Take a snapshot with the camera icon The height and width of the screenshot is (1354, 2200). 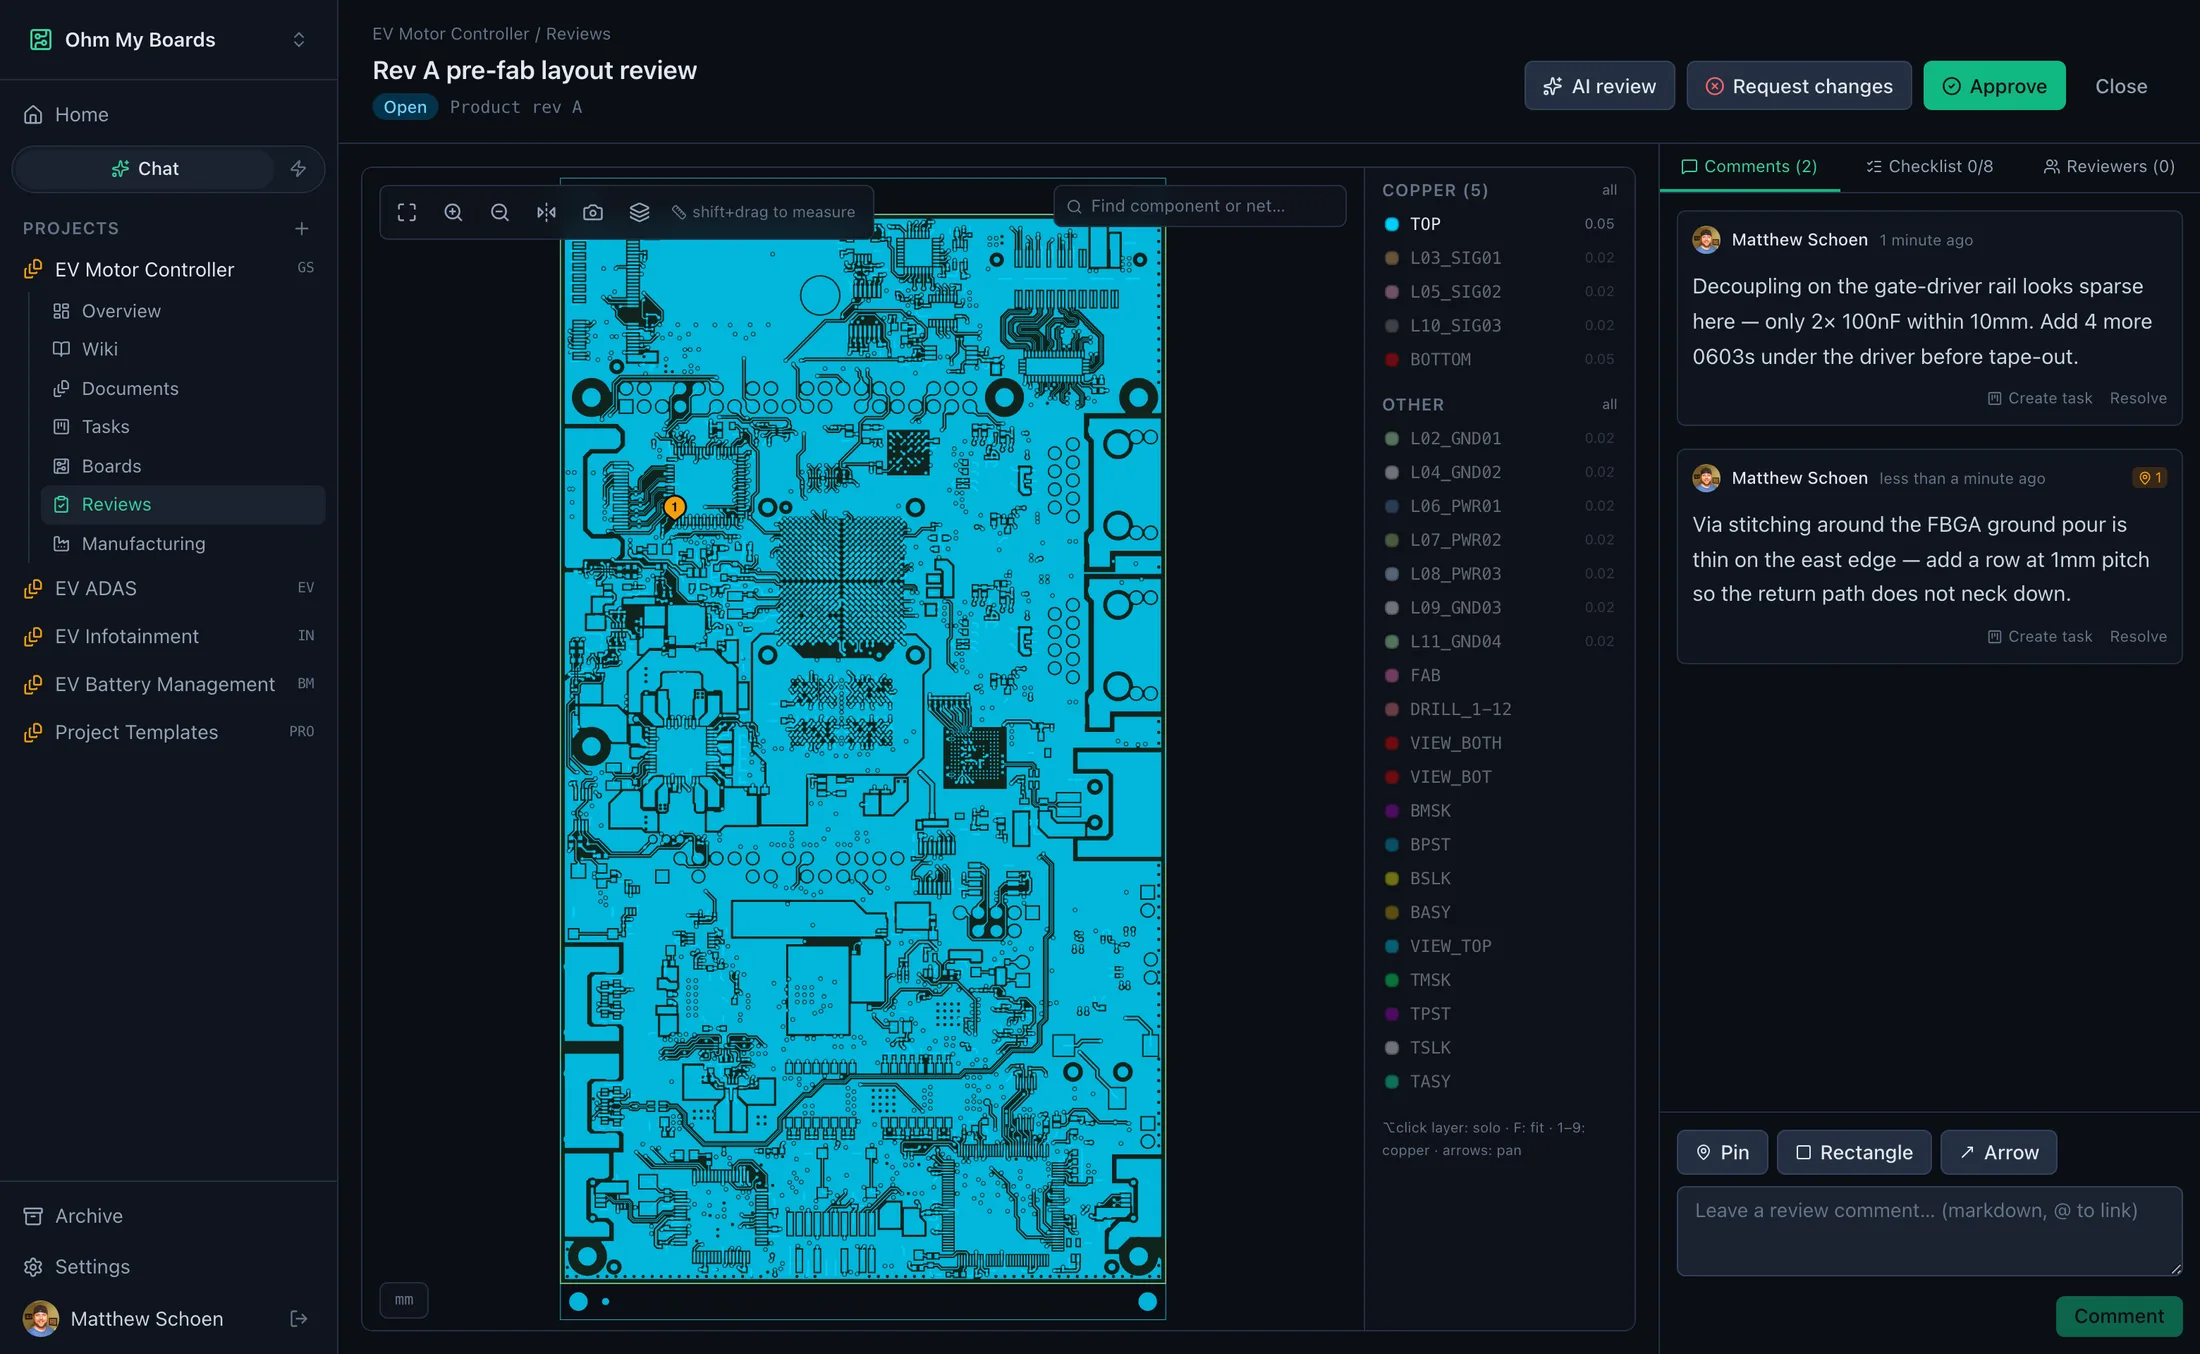593,212
